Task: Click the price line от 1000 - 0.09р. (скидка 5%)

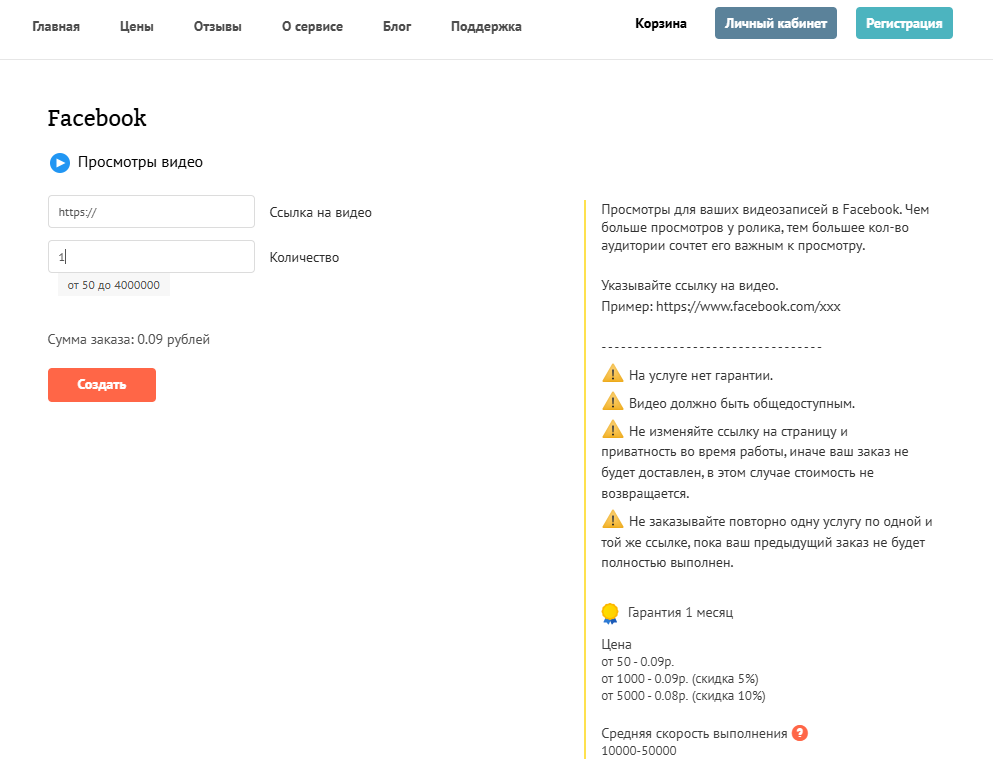Action: [x=680, y=679]
